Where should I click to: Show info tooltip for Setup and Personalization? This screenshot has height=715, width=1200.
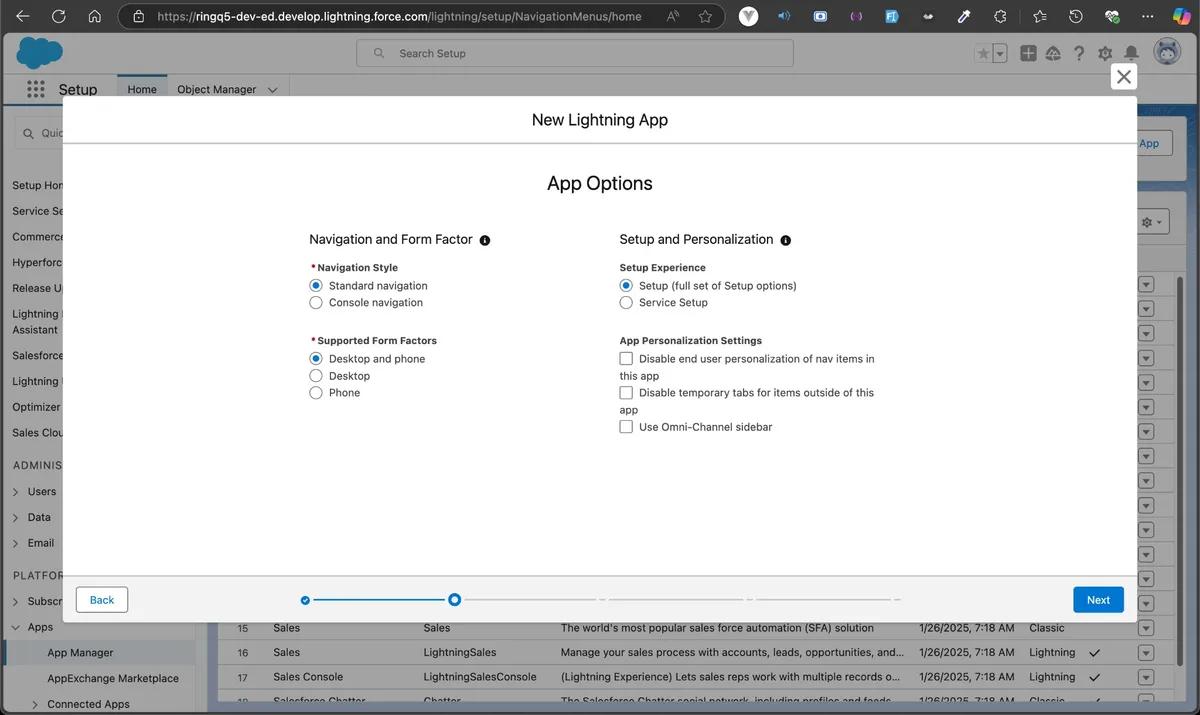[x=785, y=240]
